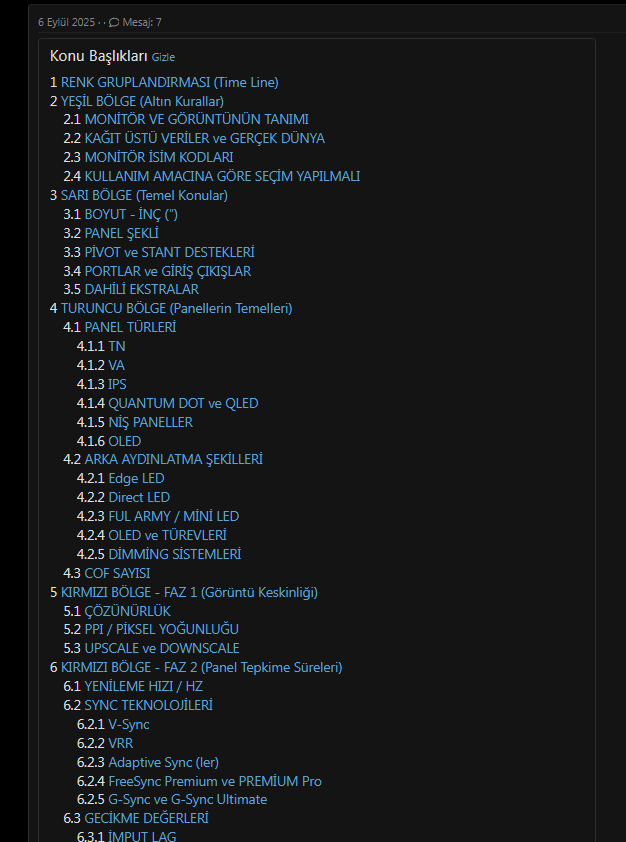Jump to KIRMIZI BÖLGE - FAZ 2
Image resolution: width=626 pixels, height=842 pixels.
pyautogui.click(x=202, y=667)
